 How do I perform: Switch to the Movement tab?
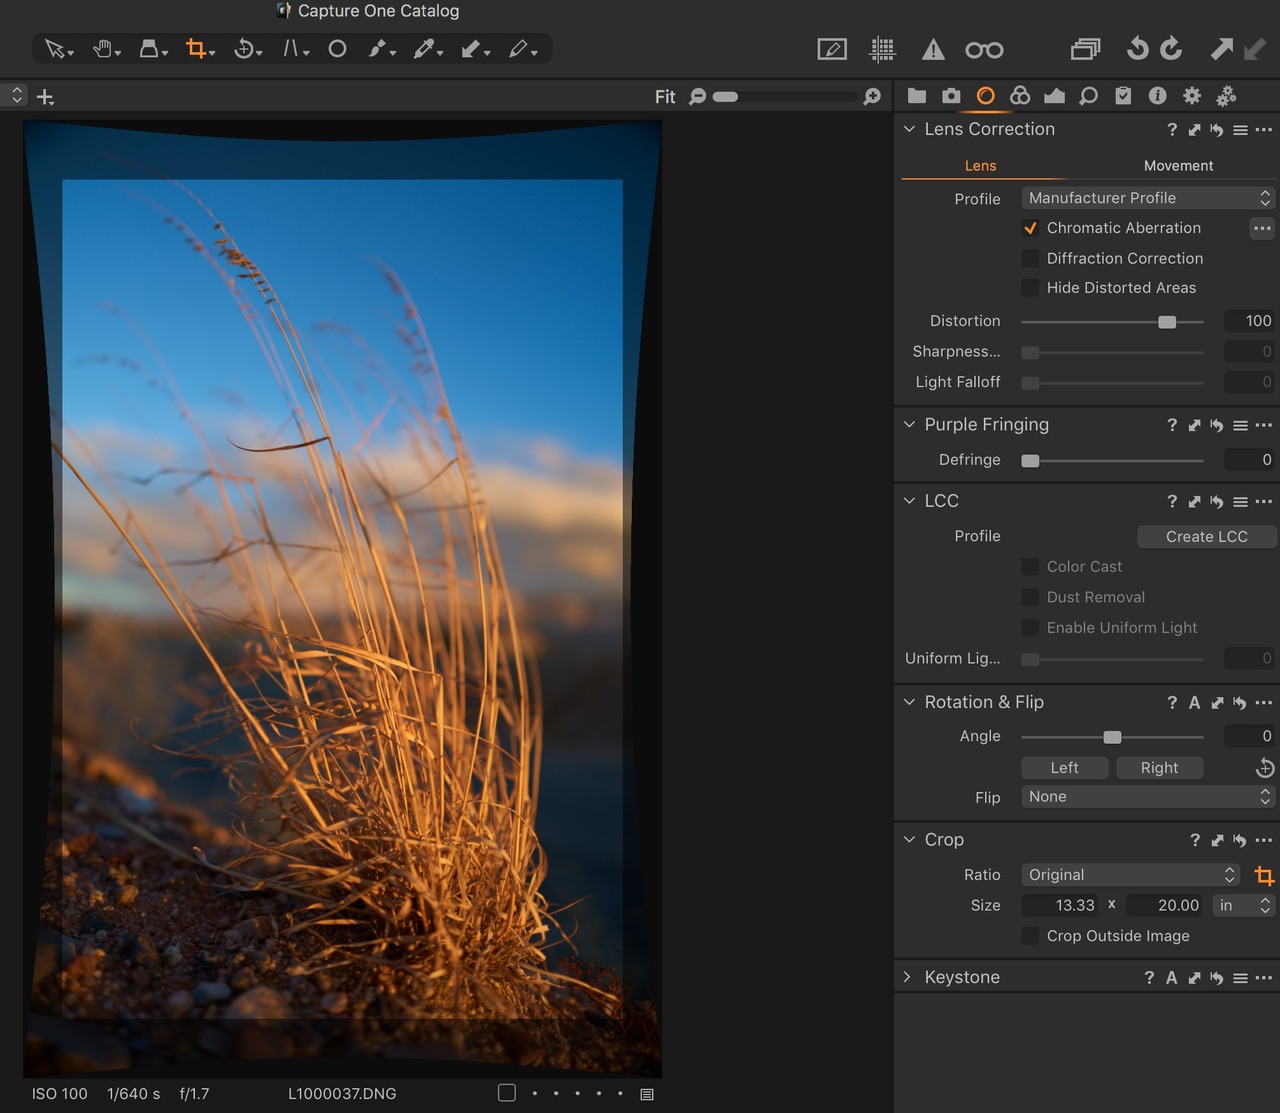[1178, 166]
